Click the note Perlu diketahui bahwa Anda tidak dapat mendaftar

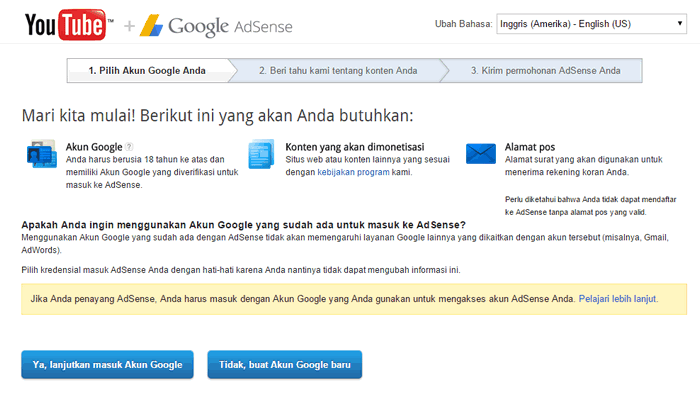pos(591,206)
